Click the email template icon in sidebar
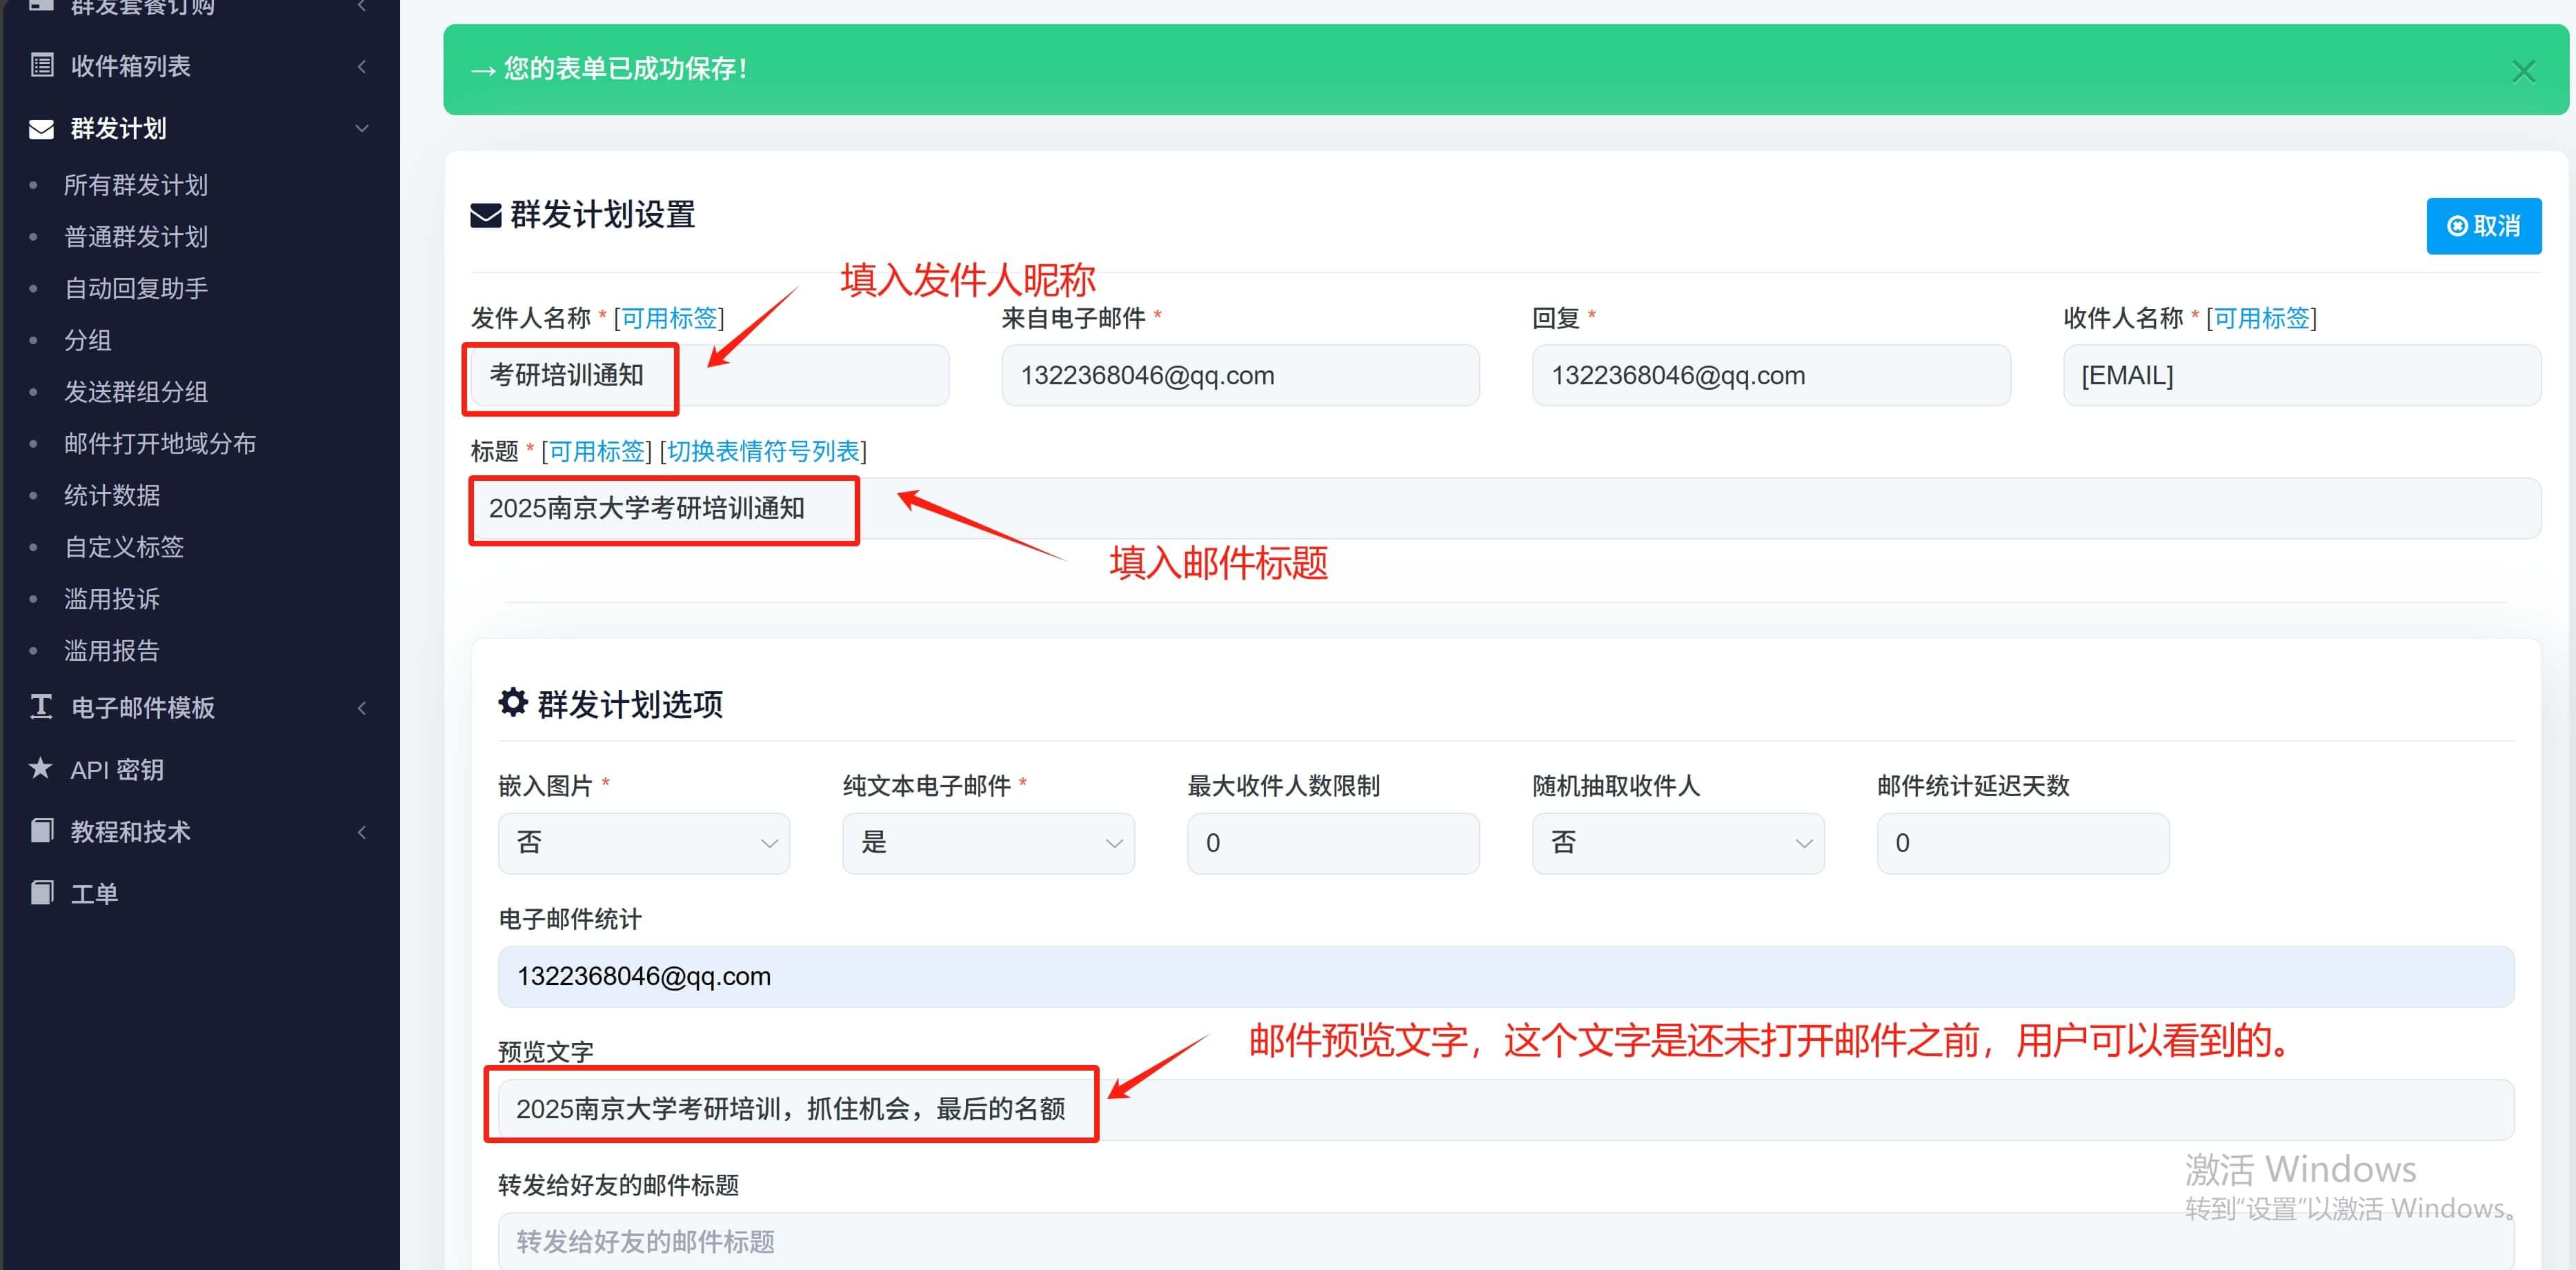 tap(41, 707)
